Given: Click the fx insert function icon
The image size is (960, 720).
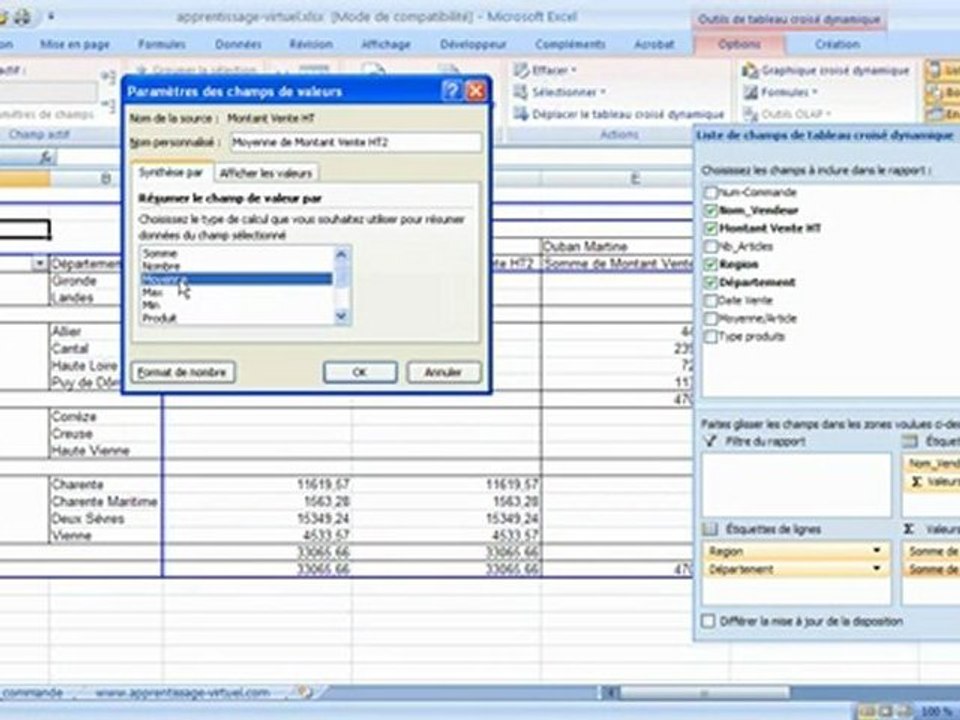Looking at the screenshot, I should click(47, 158).
